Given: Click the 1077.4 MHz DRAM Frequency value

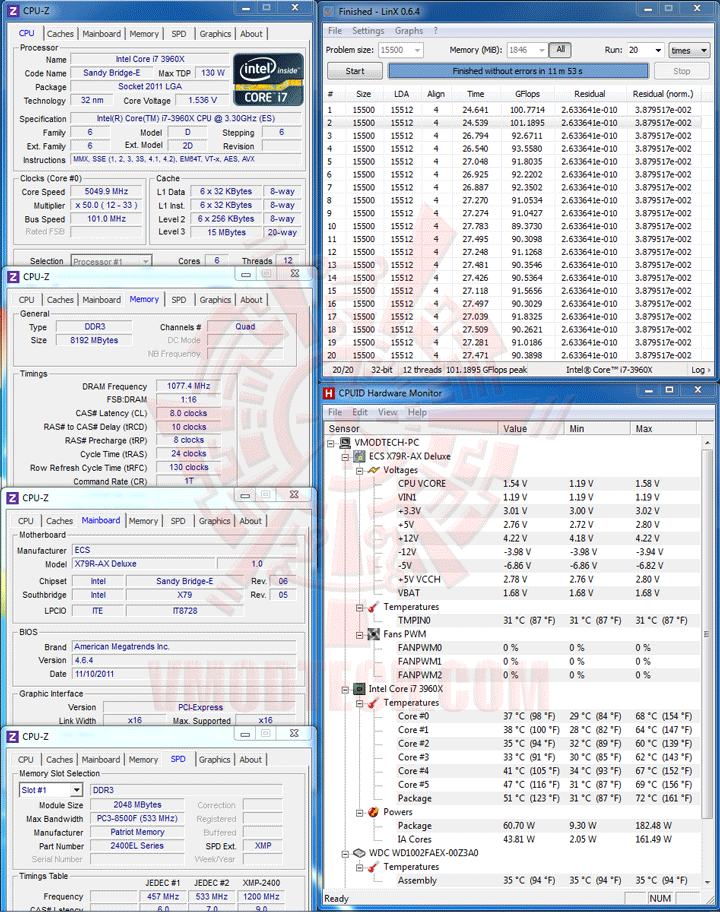Looking at the screenshot, I should pyautogui.click(x=188, y=386).
